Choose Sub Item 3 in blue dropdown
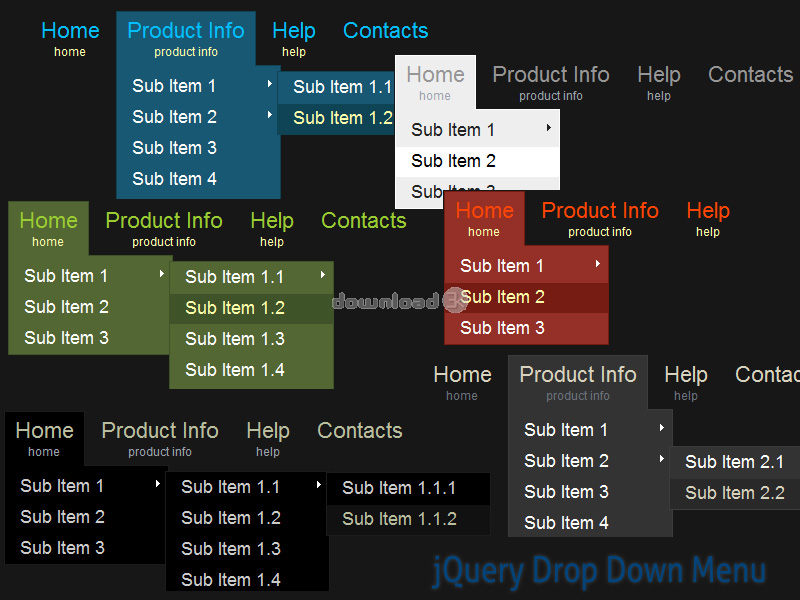Image resolution: width=800 pixels, height=600 pixels. point(198,148)
